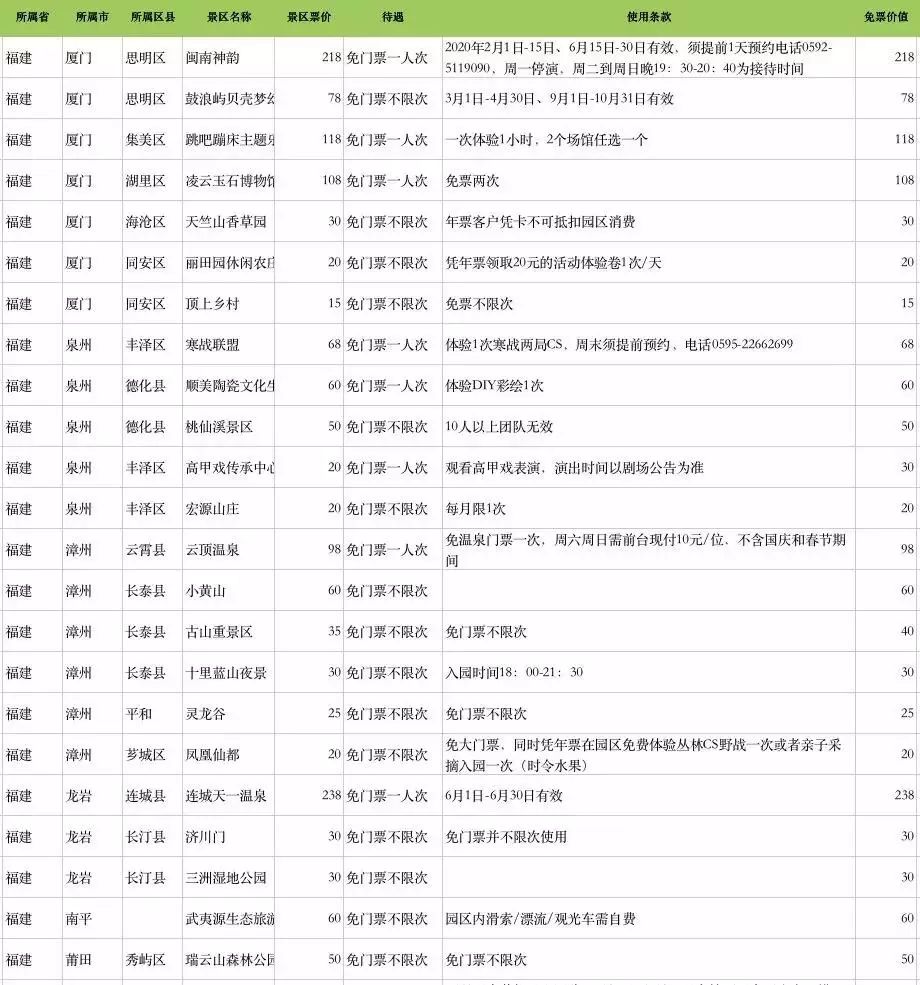Click the 待遇 column header
The height and width of the screenshot is (985, 920).
393,17
